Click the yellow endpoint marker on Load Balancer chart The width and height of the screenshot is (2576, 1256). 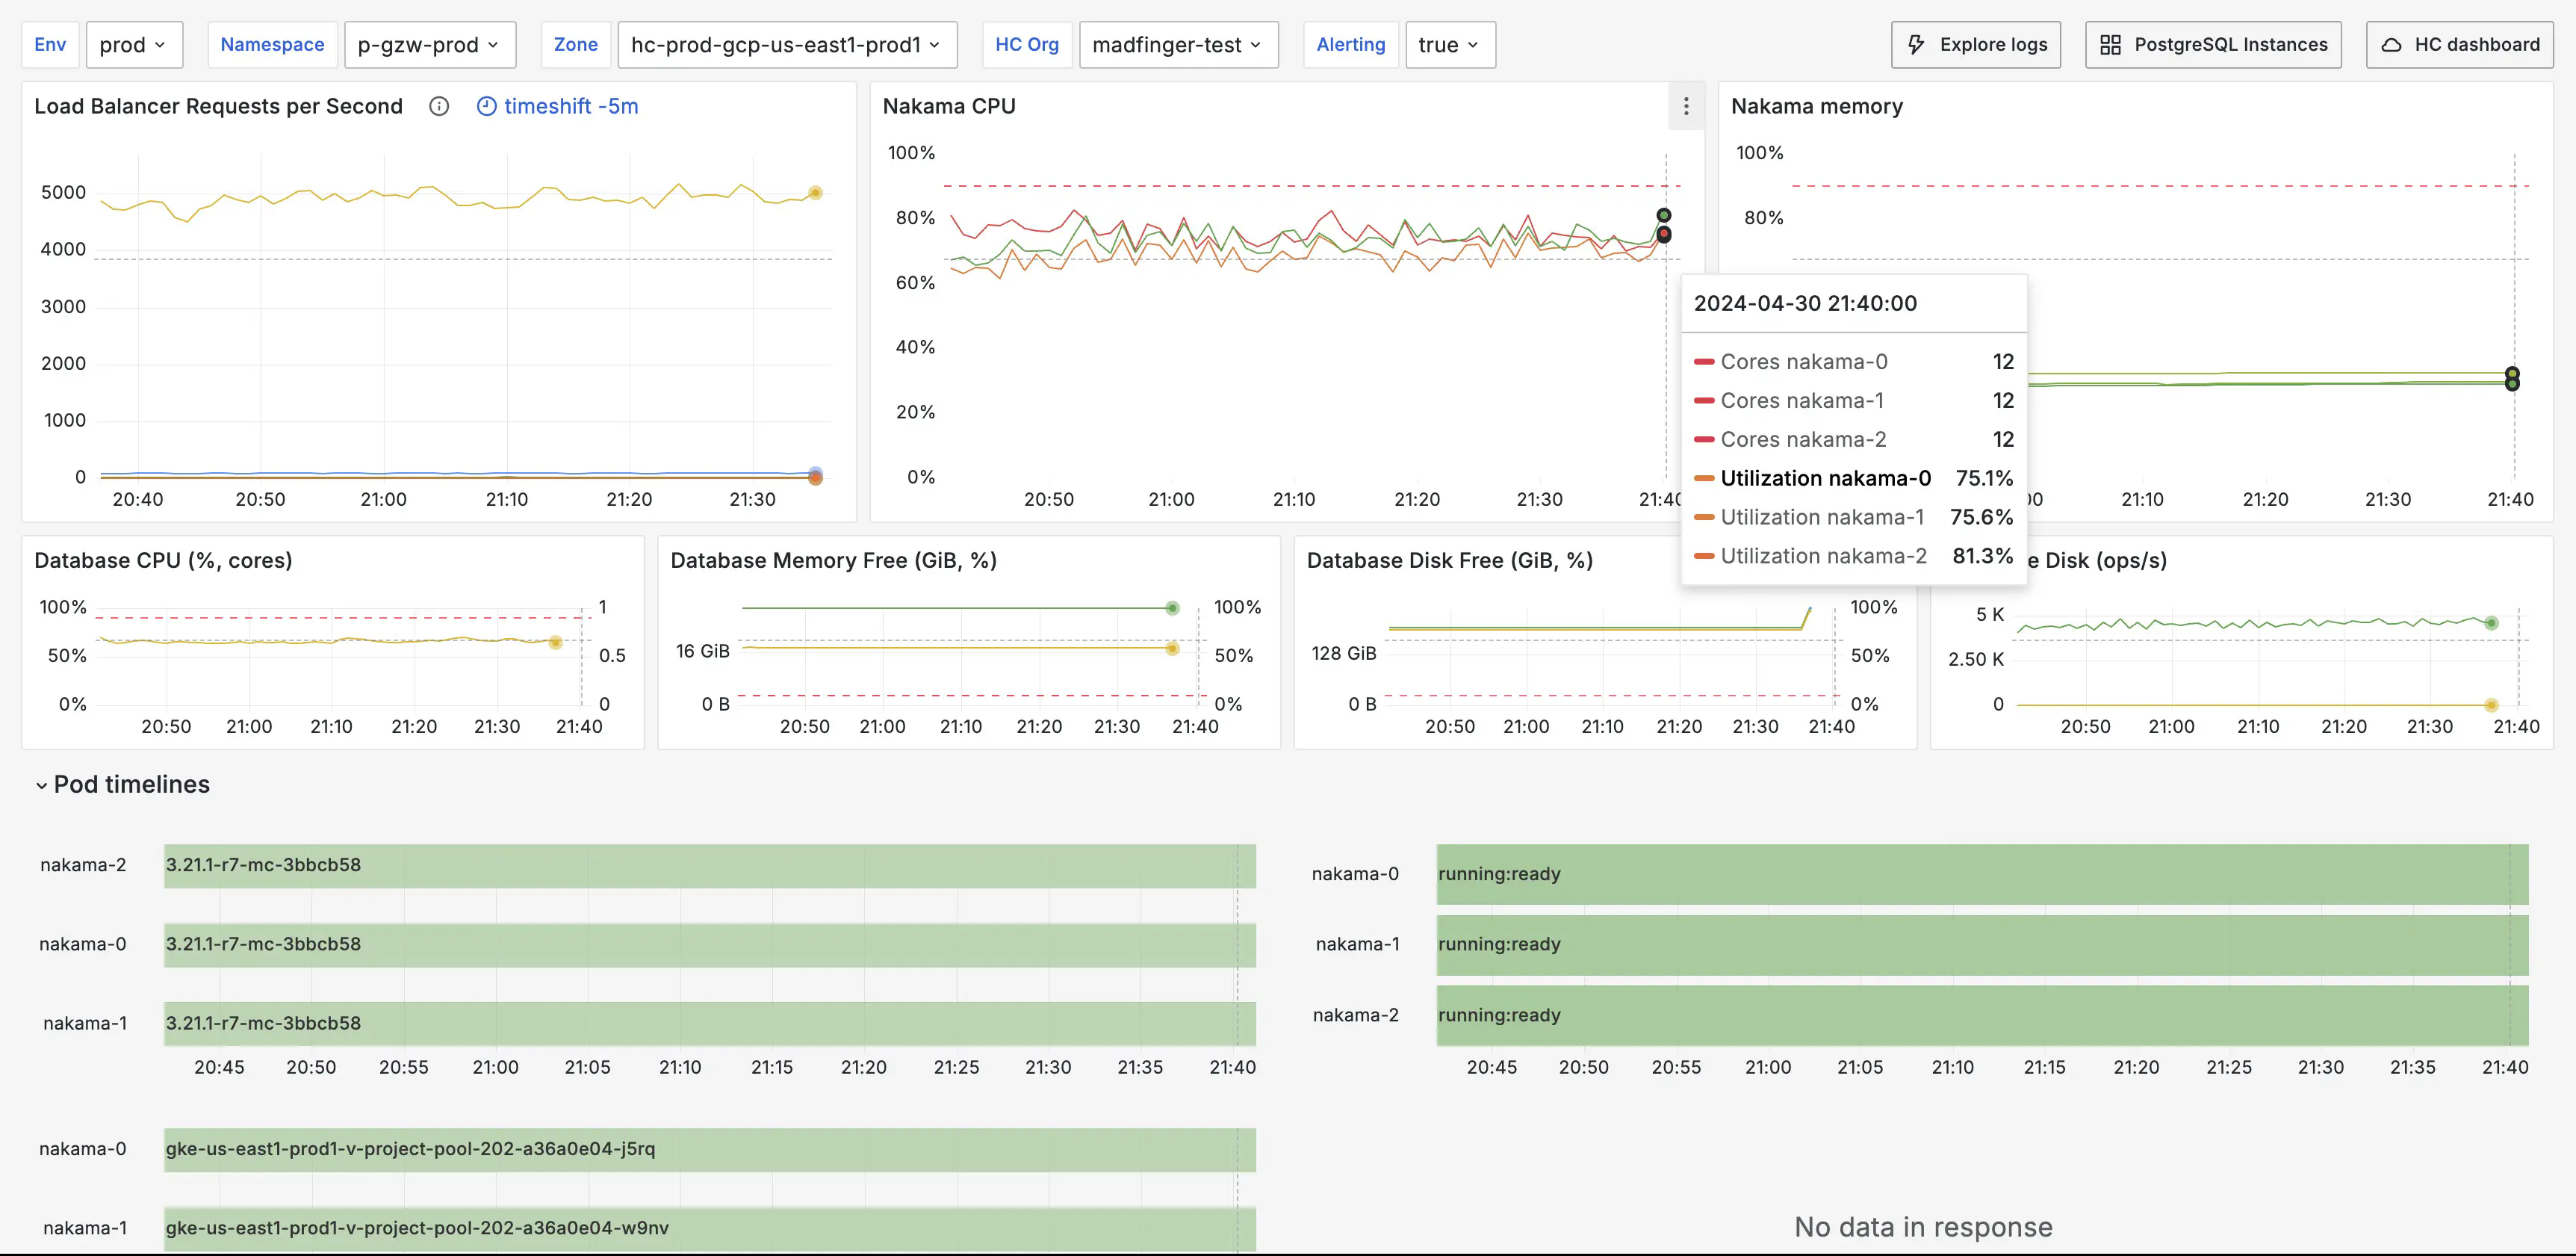[815, 193]
